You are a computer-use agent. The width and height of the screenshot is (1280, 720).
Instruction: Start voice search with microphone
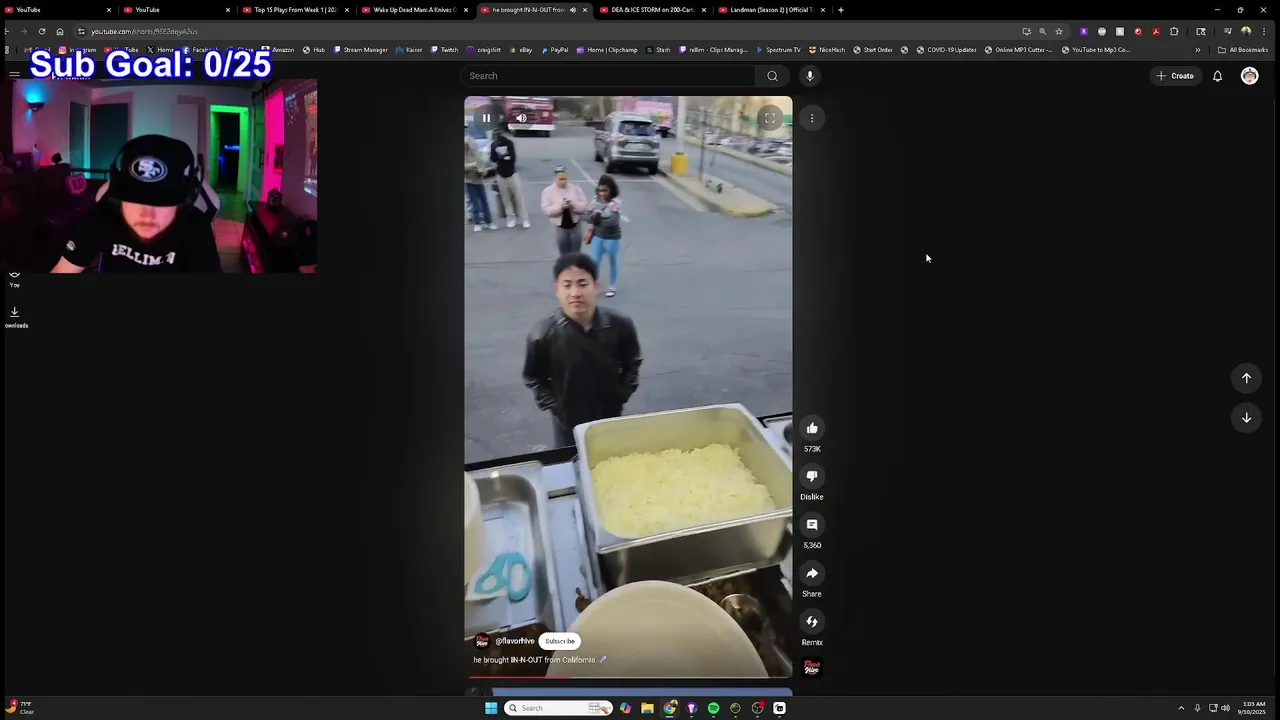point(810,76)
